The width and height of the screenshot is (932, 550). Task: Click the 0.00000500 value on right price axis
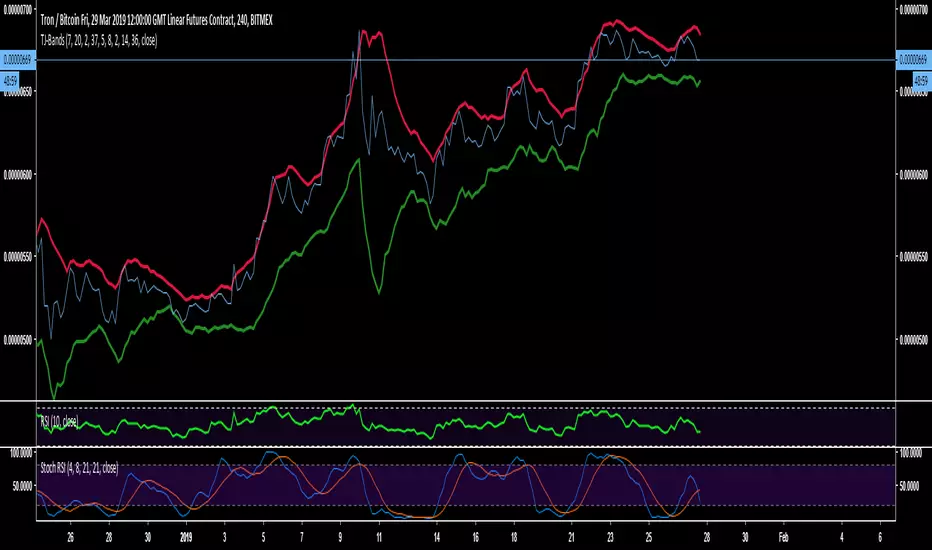(914, 340)
